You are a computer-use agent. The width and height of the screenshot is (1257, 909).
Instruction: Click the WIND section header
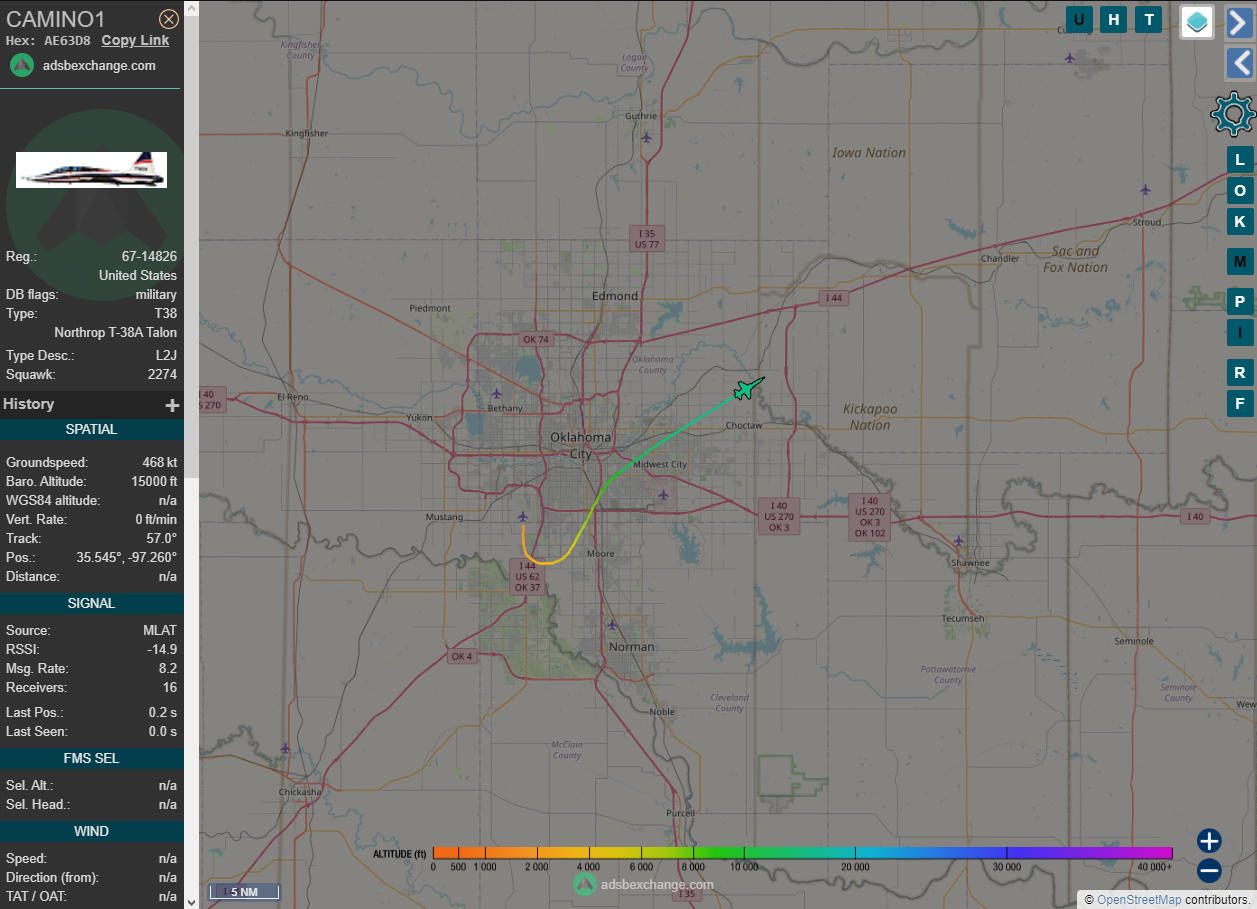point(92,831)
